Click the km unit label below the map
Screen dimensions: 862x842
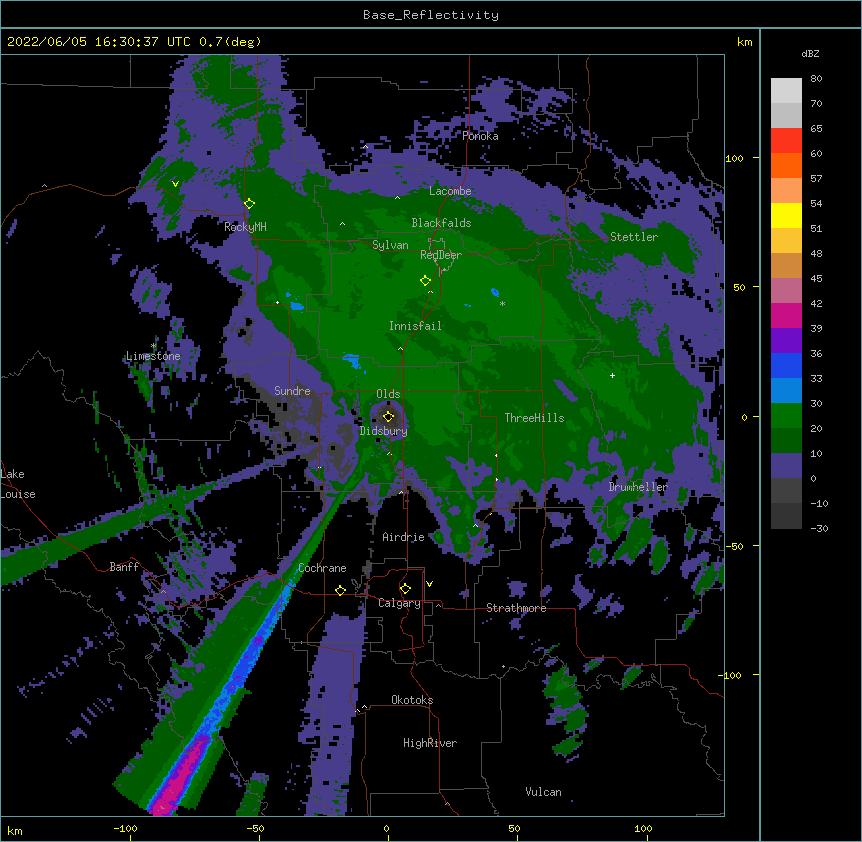point(15,830)
